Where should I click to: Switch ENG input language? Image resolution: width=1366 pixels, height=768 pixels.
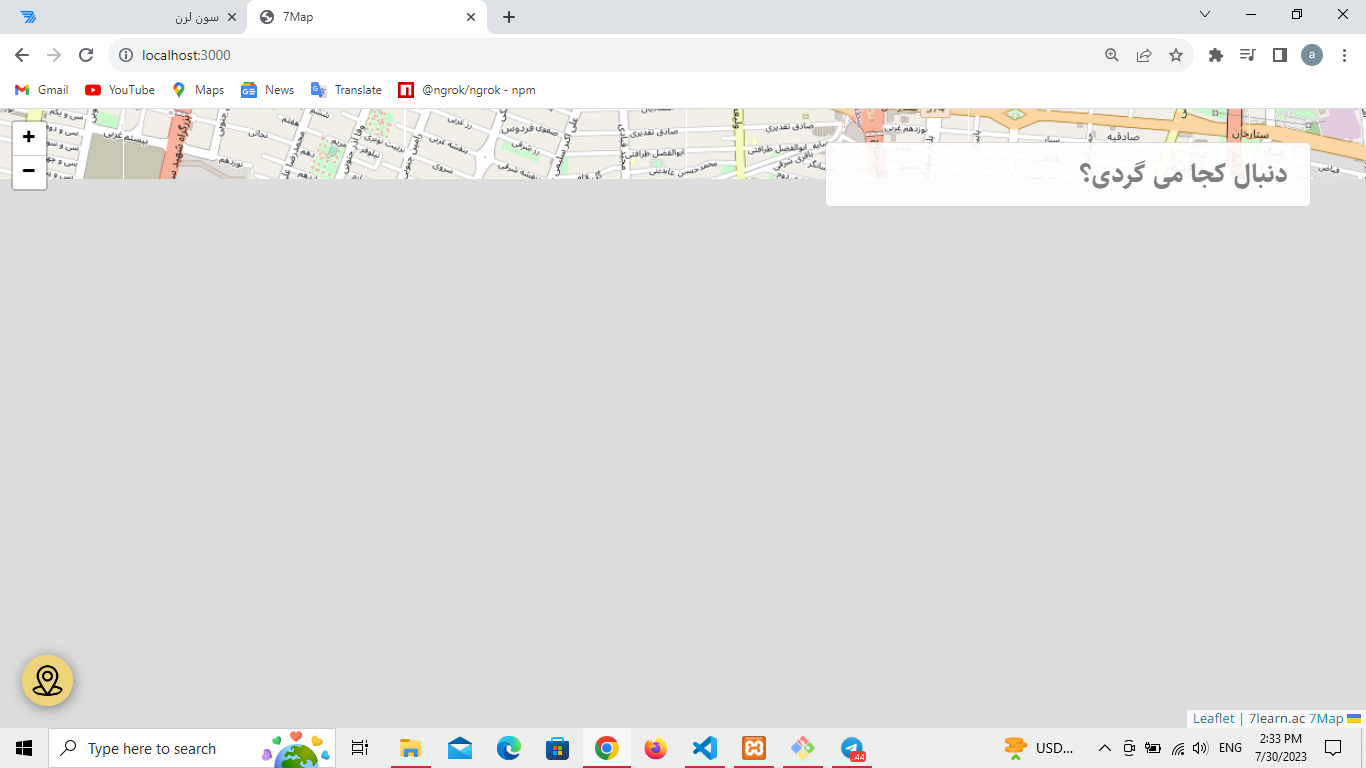pos(1230,748)
